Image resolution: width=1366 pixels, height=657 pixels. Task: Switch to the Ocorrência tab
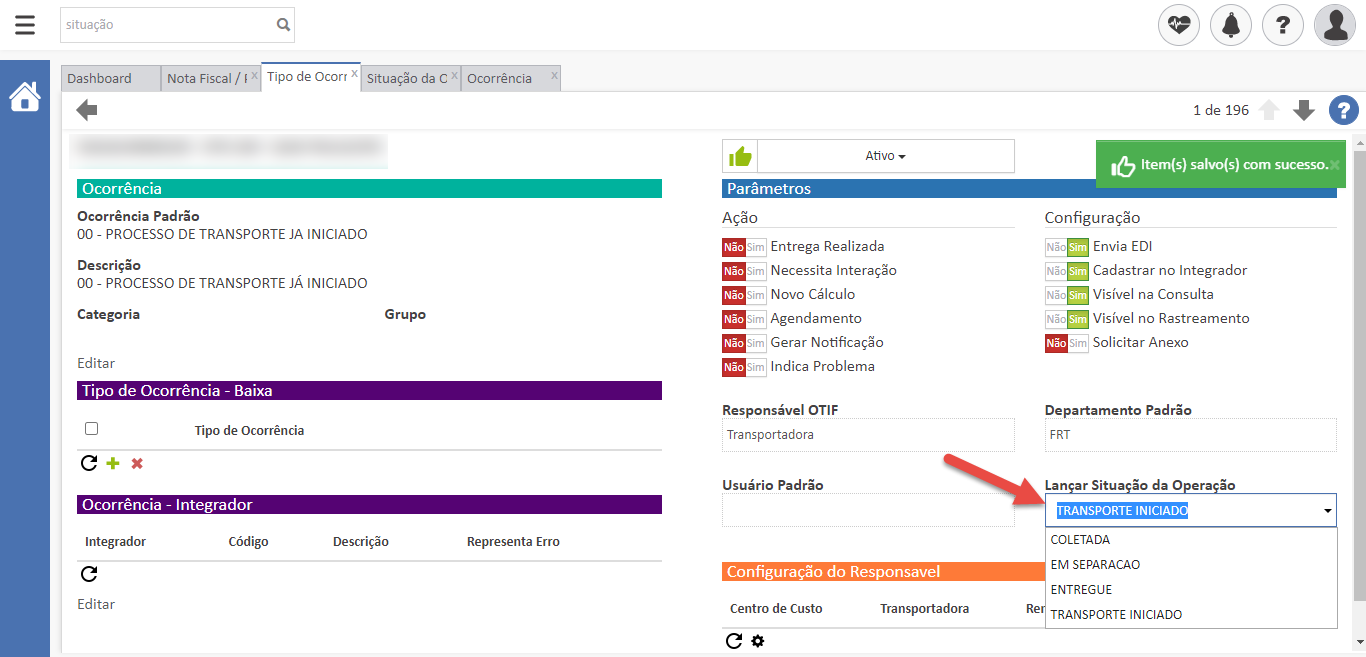[x=500, y=78]
